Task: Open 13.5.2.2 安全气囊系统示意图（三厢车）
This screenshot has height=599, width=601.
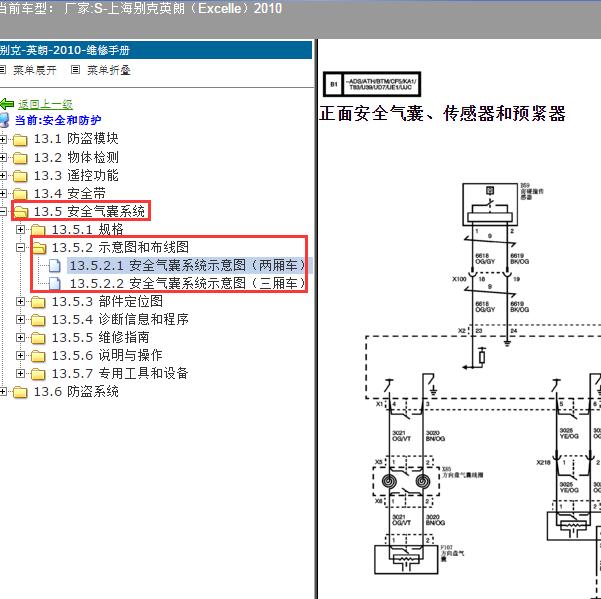Action: click(187, 283)
